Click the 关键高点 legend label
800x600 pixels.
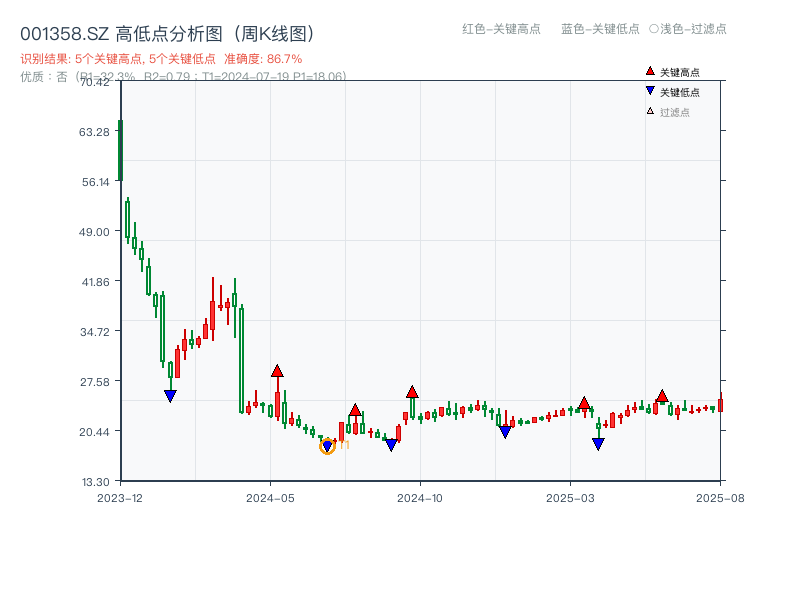tap(680, 72)
